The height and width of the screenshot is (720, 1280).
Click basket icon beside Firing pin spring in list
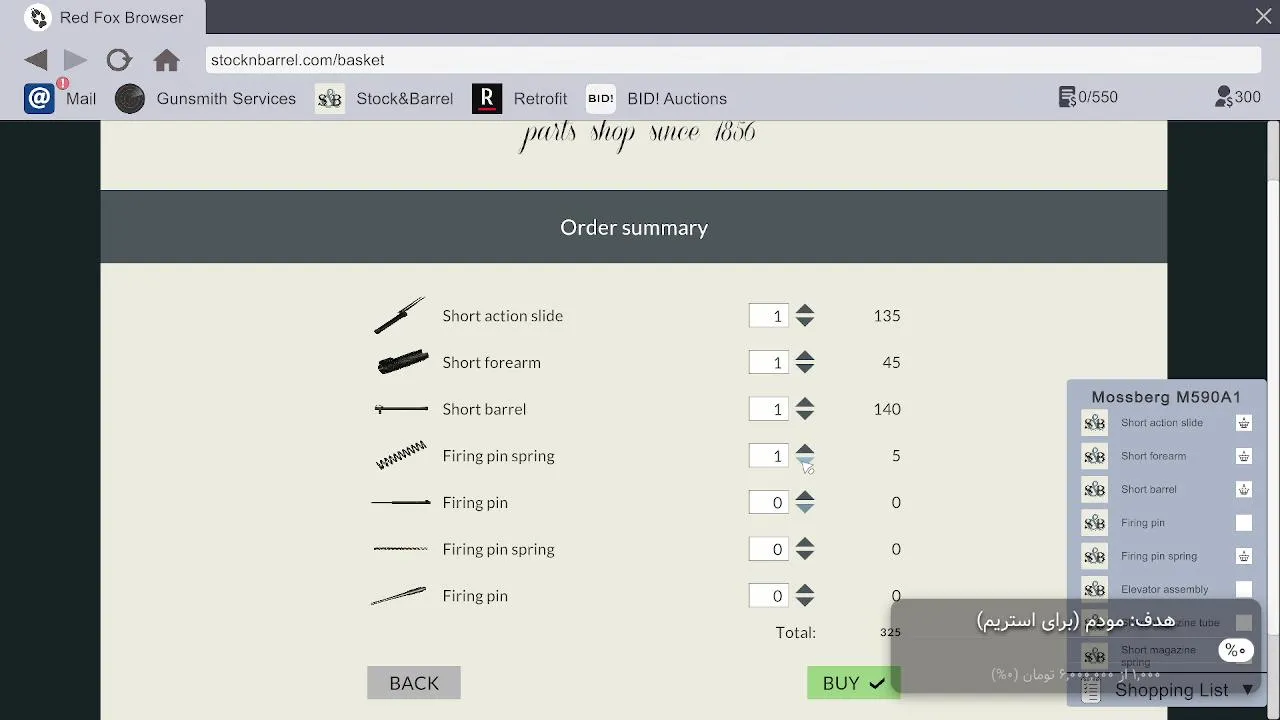pos(1244,556)
